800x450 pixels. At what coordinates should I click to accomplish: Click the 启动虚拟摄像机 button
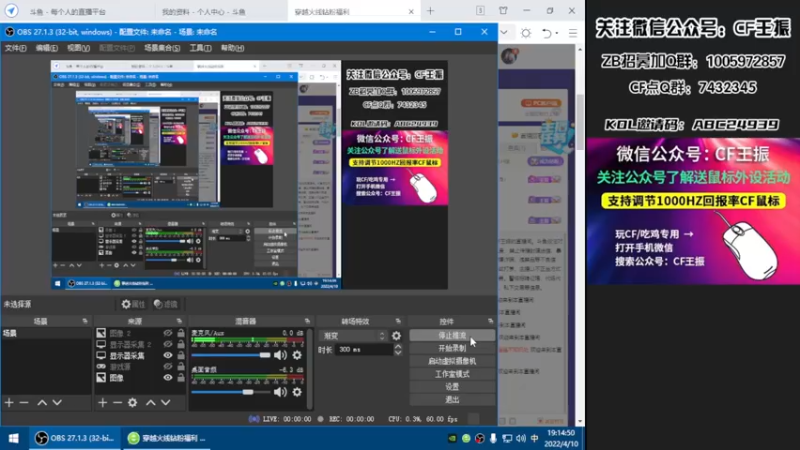(x=452, y=361)
